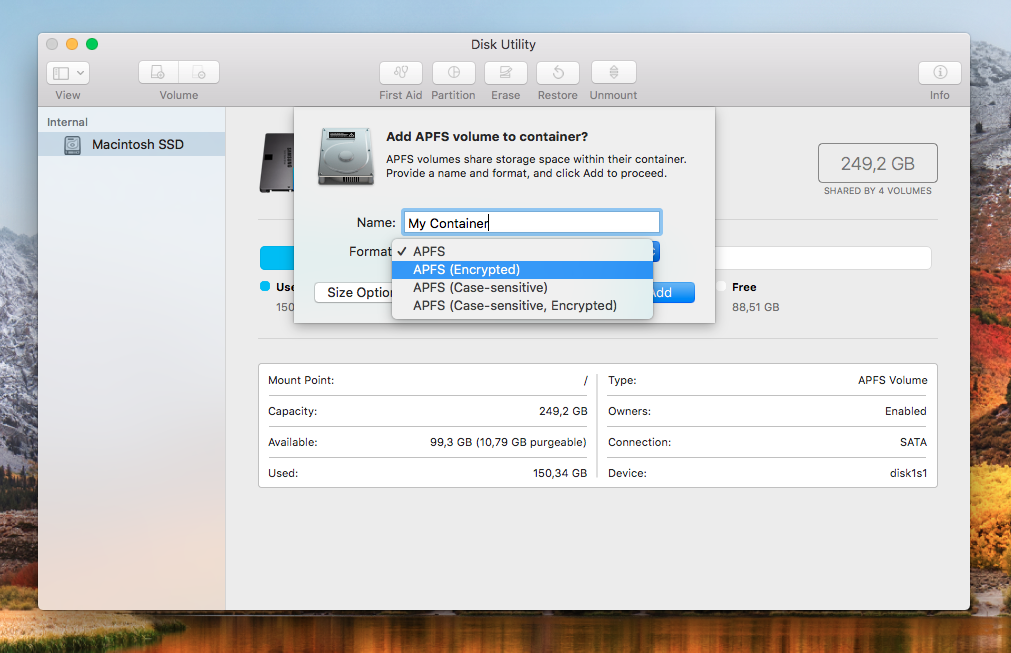Open the View dropdown in toolbar

click(68, 73)
